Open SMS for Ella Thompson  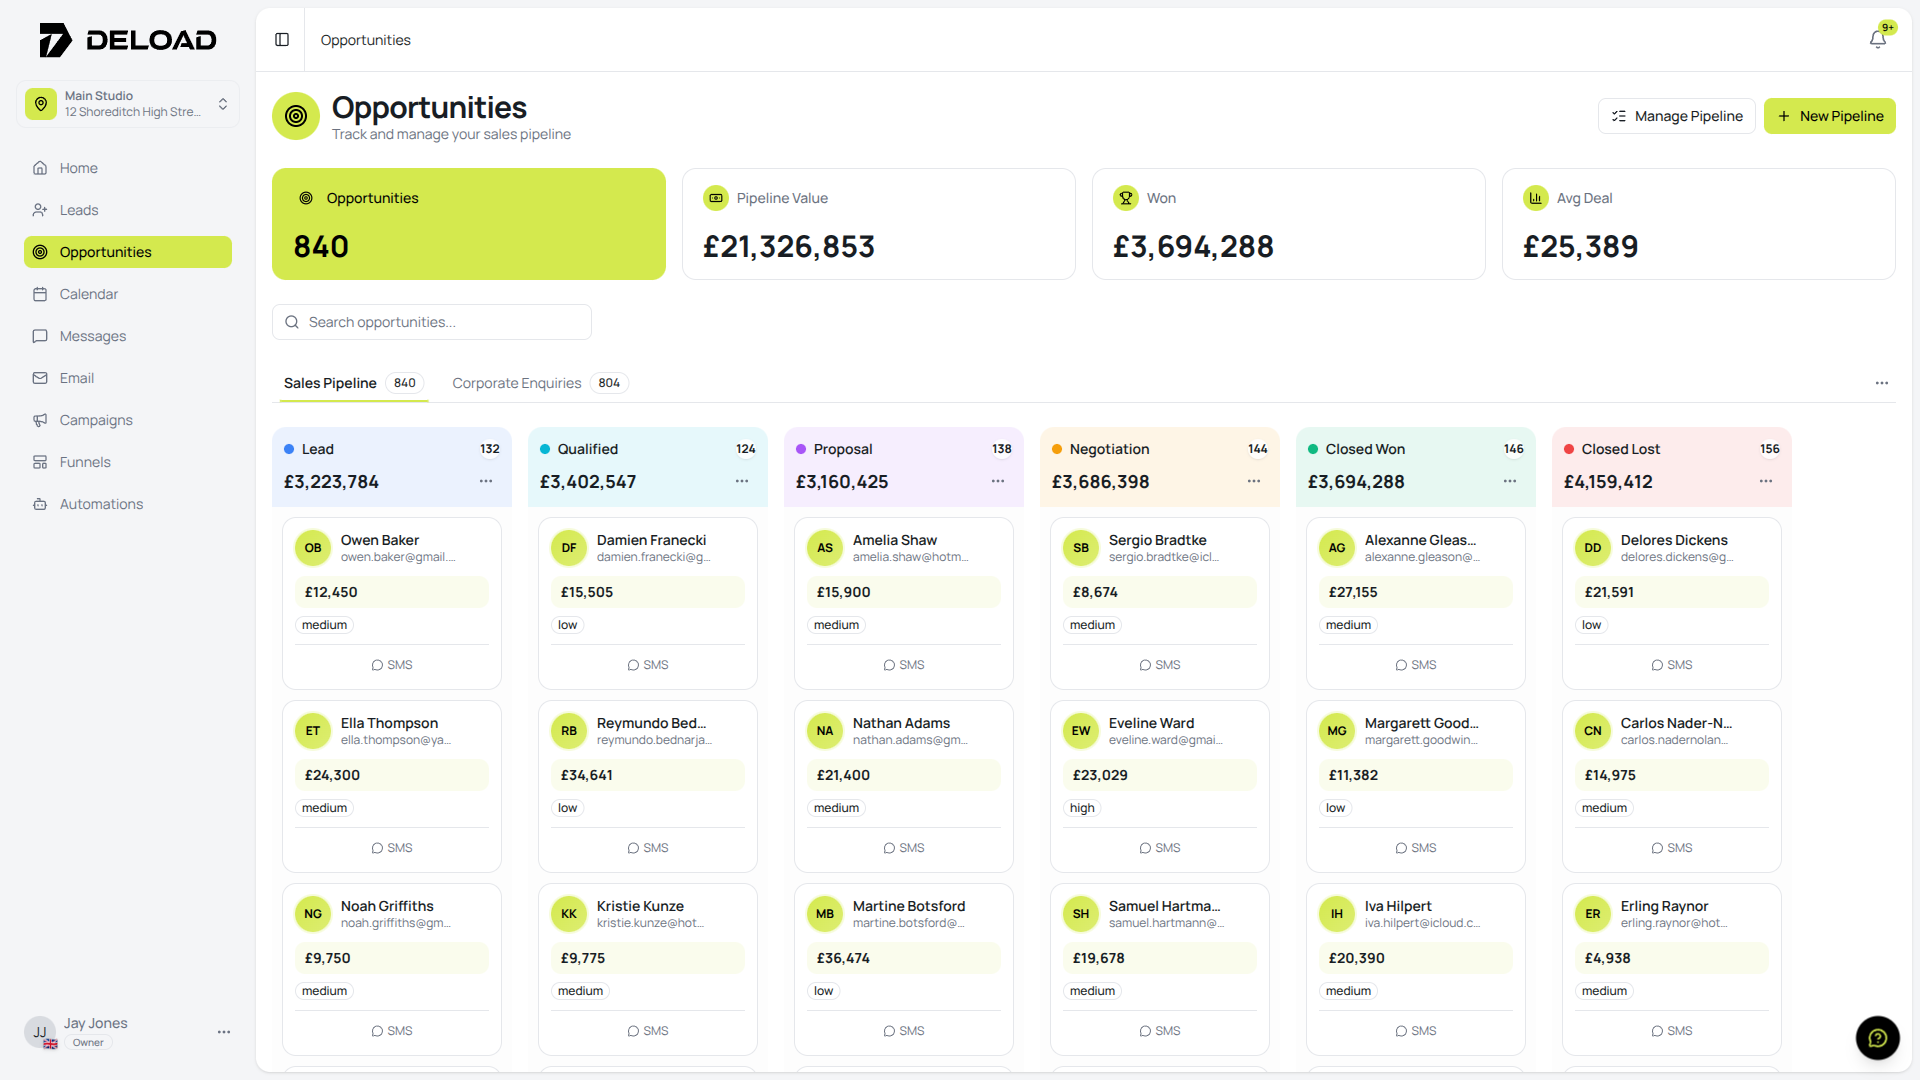tap(392, 848)
